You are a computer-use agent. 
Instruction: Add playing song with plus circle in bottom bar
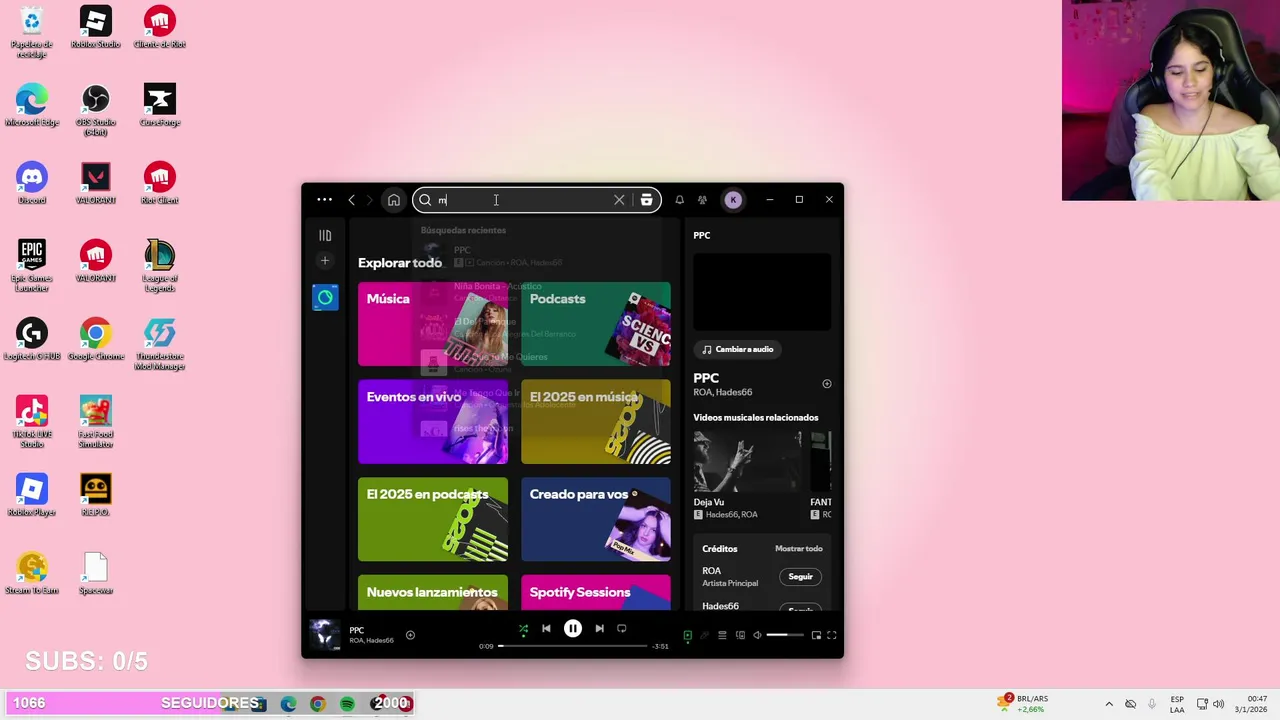point(410,635)
